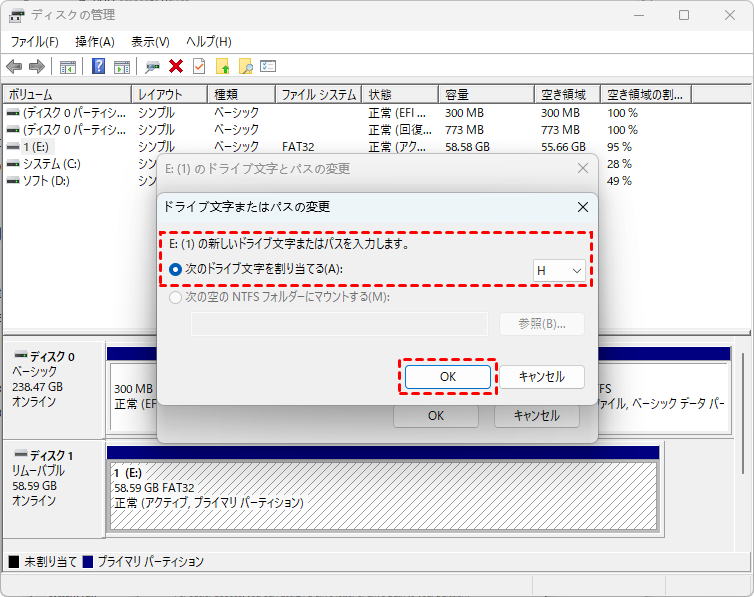754x597 pixels.
Task: Click the connect drive toolbar icon
Action: (152, 66)
